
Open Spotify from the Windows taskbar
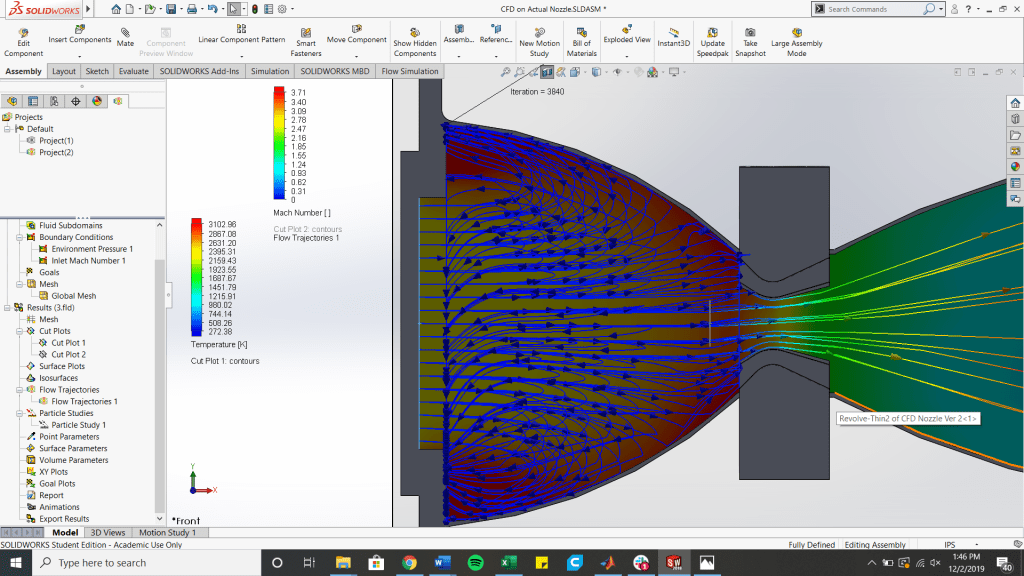tap(475, 563)
